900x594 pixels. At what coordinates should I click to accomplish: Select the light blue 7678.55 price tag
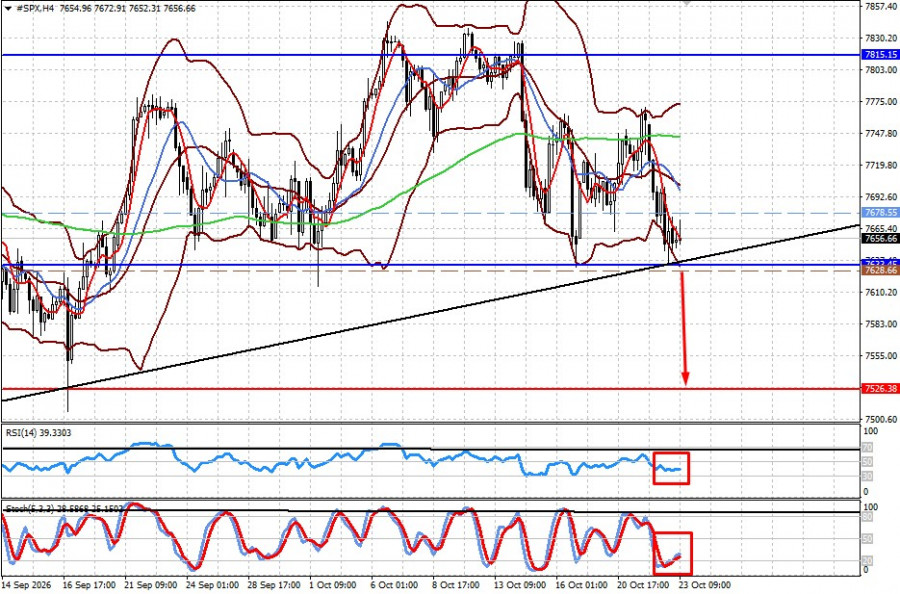[880, 212]
